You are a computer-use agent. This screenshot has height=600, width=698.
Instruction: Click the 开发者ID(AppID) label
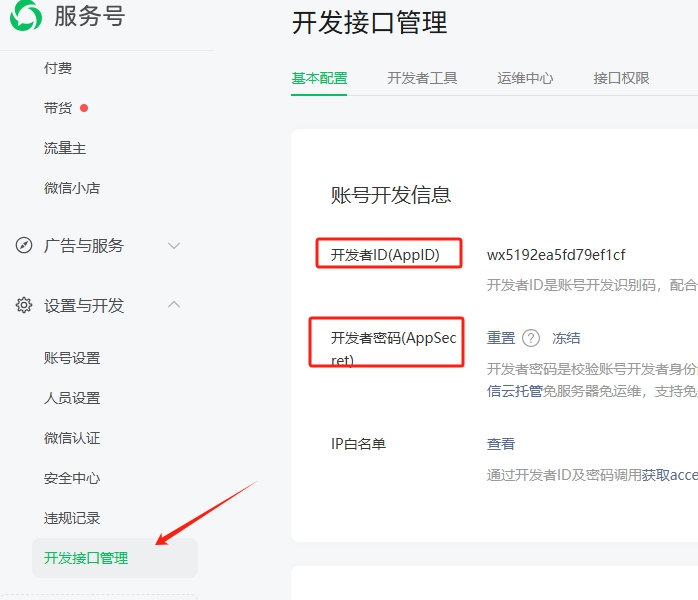(x=385, y=255)
